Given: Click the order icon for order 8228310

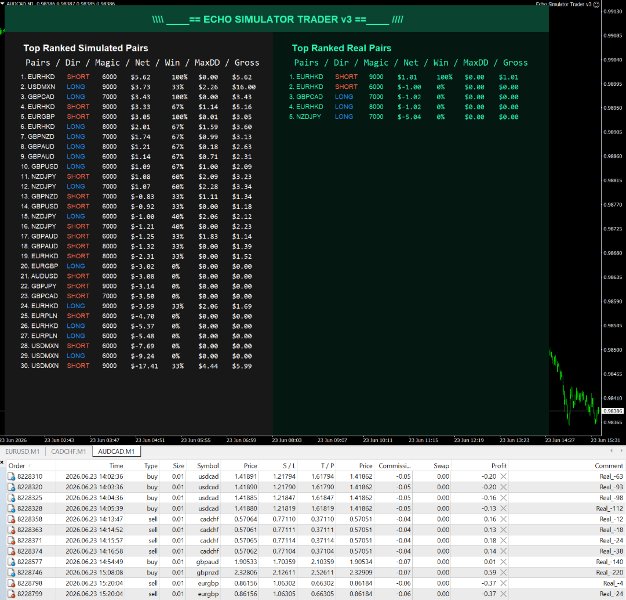Looking at the screenshot, I should click(x=11, y=476).
